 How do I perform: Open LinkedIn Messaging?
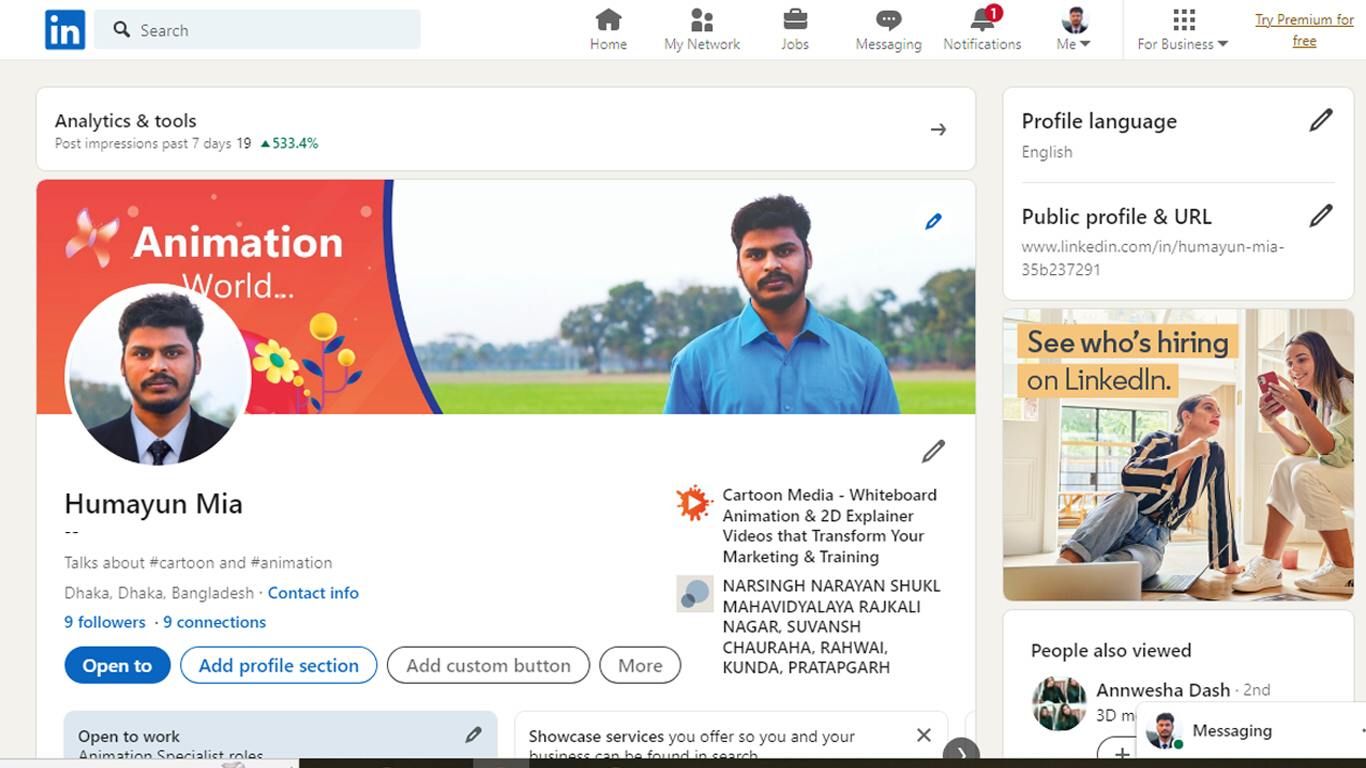[x=886, y=28]
